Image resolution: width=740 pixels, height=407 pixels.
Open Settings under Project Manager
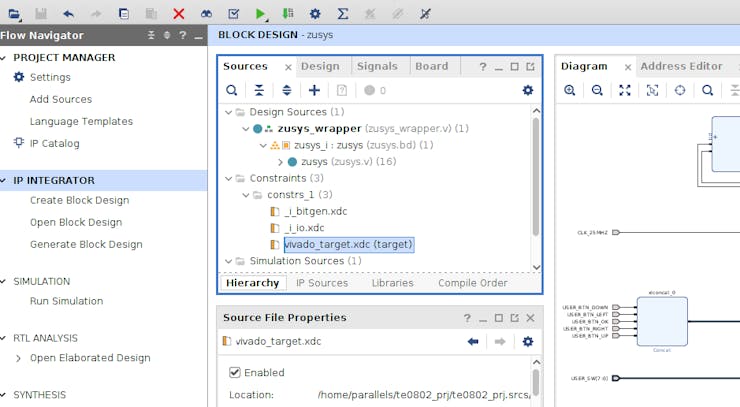[x=50, y=77]
